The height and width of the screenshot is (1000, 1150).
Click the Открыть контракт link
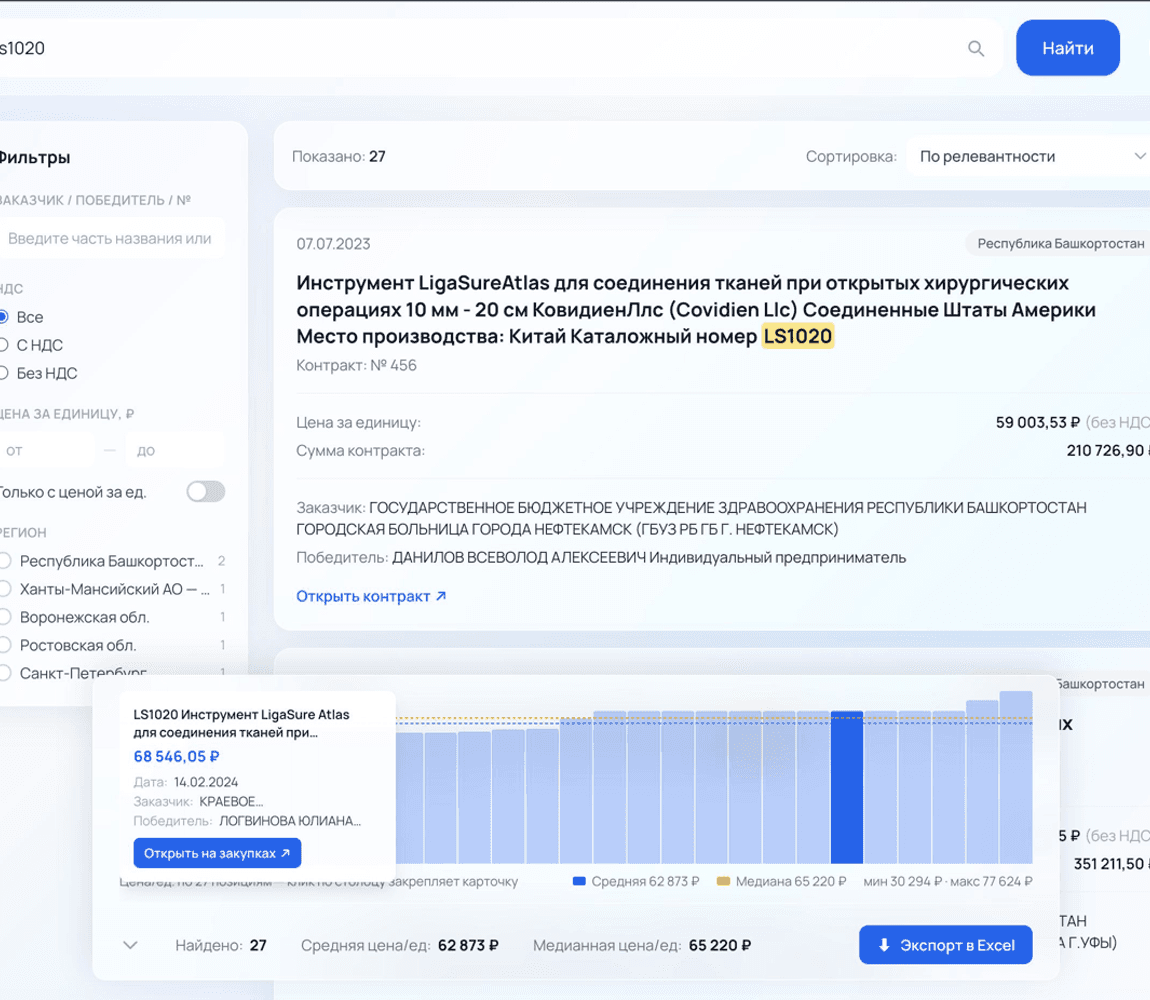click(371, 596)
